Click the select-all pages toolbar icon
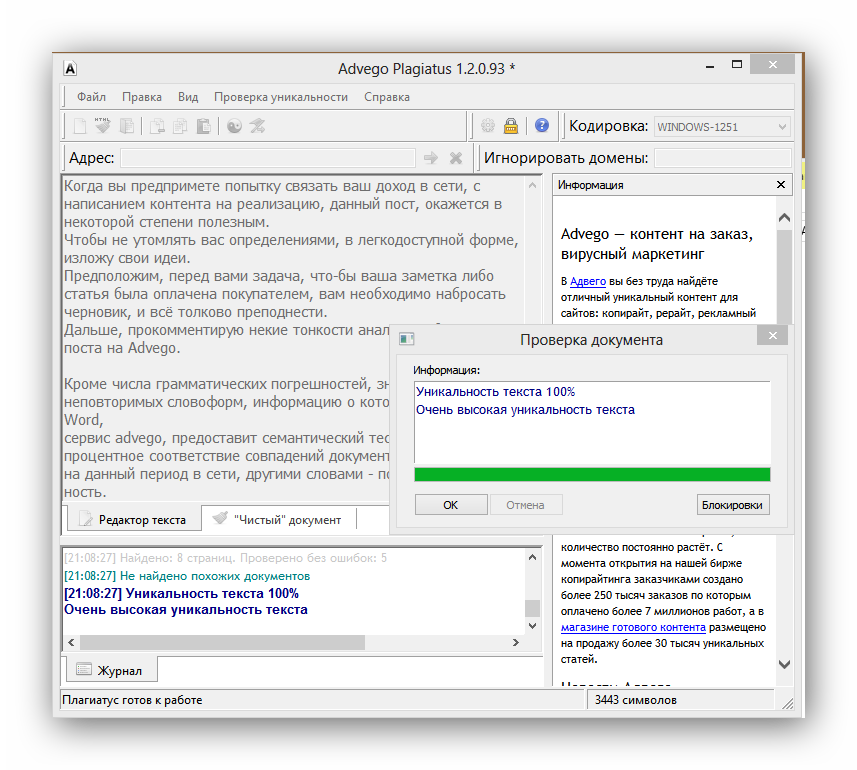The image size is (857, 770). tap(127, 126)
